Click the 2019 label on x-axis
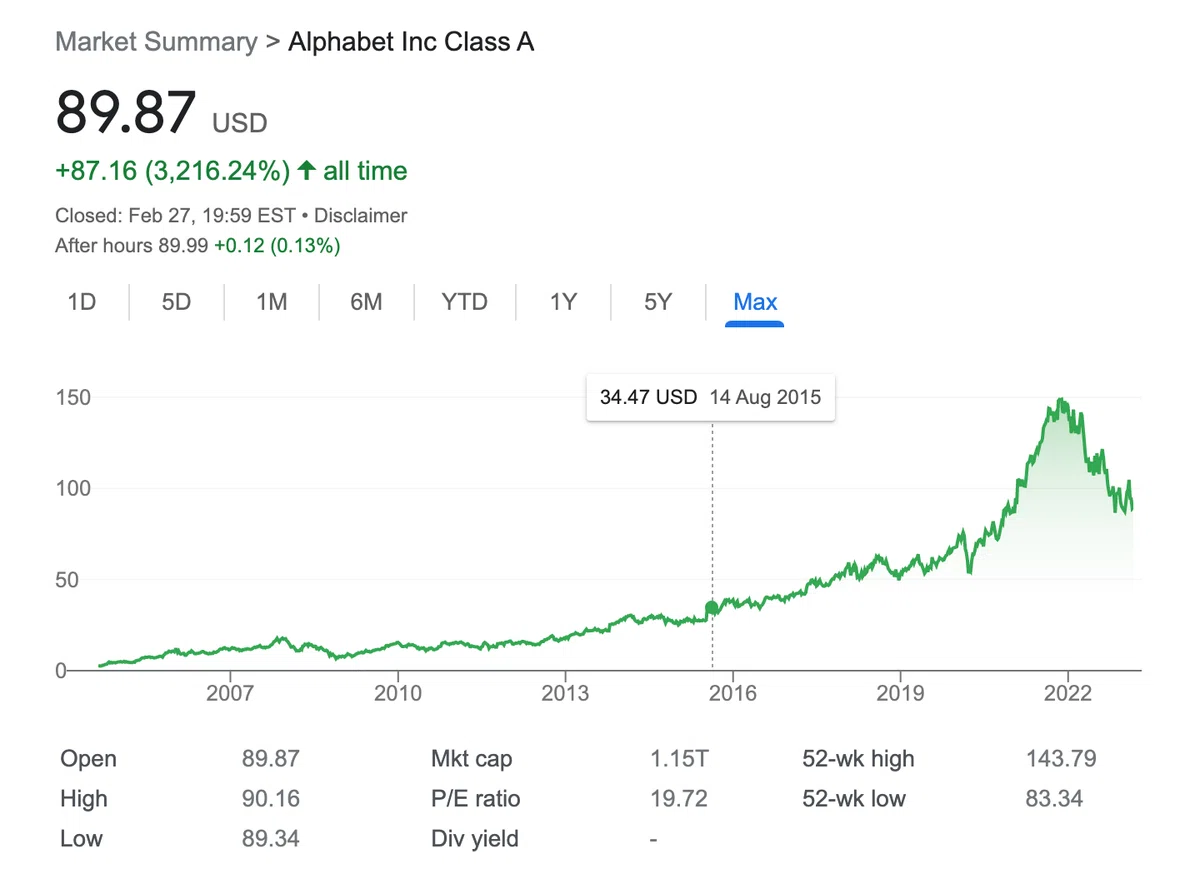 [900, 693]
